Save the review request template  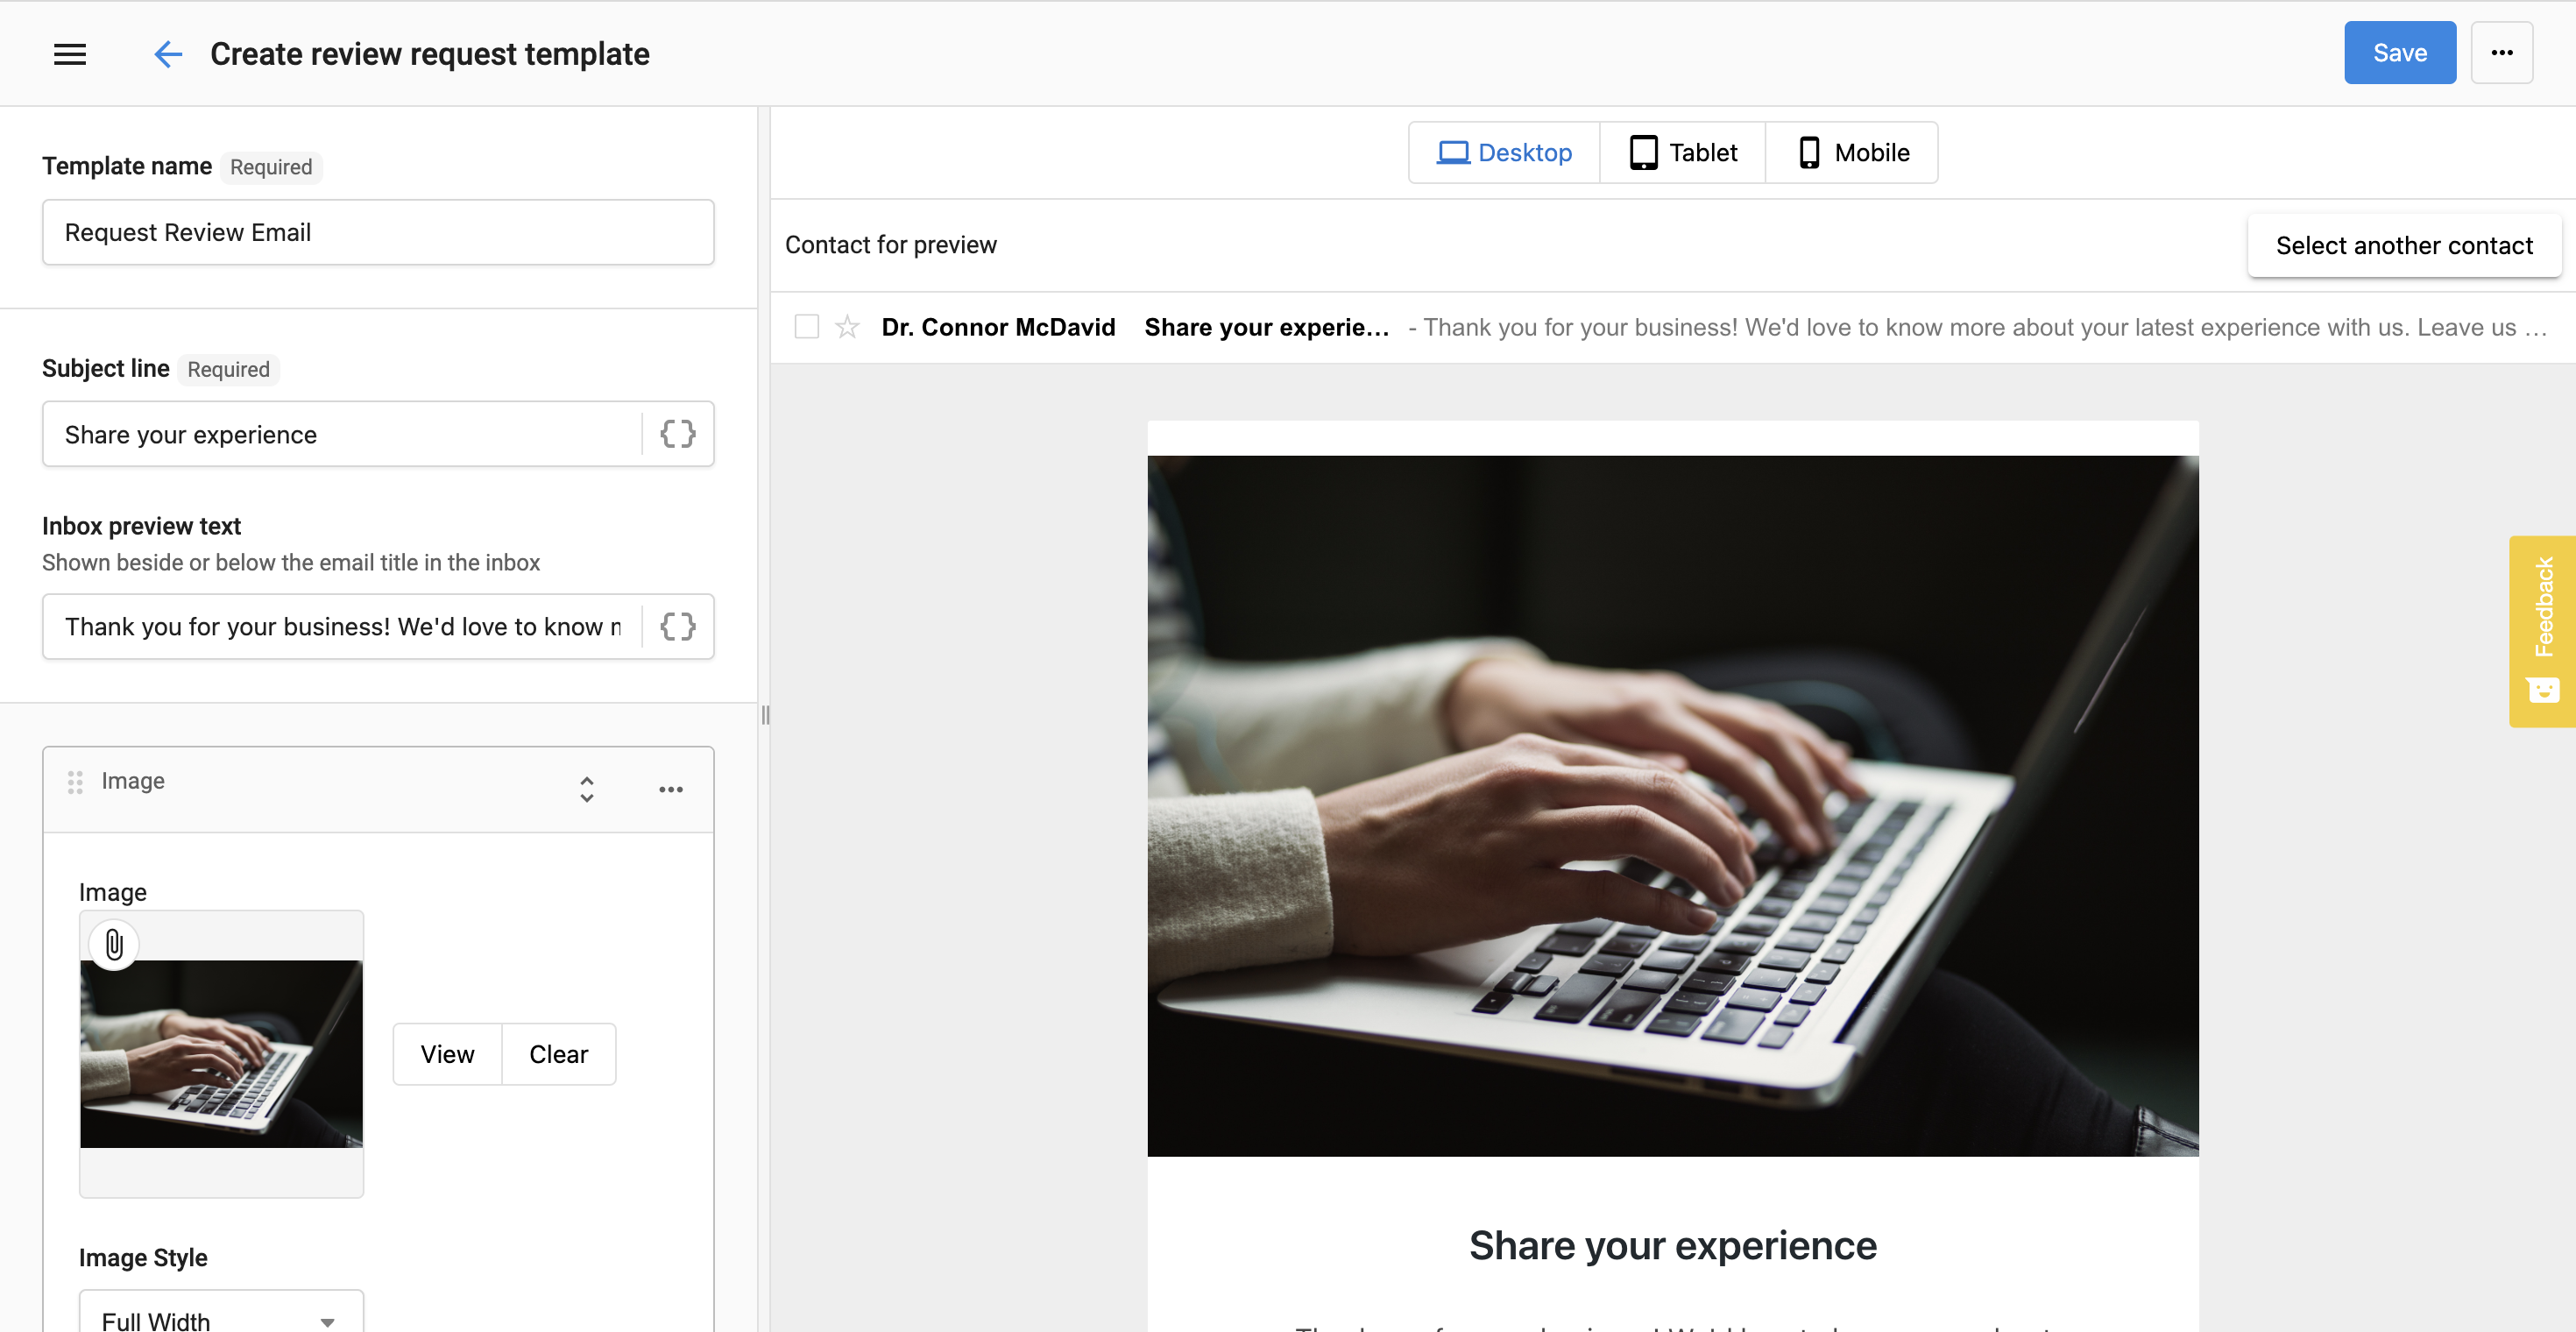(2399, 53)
